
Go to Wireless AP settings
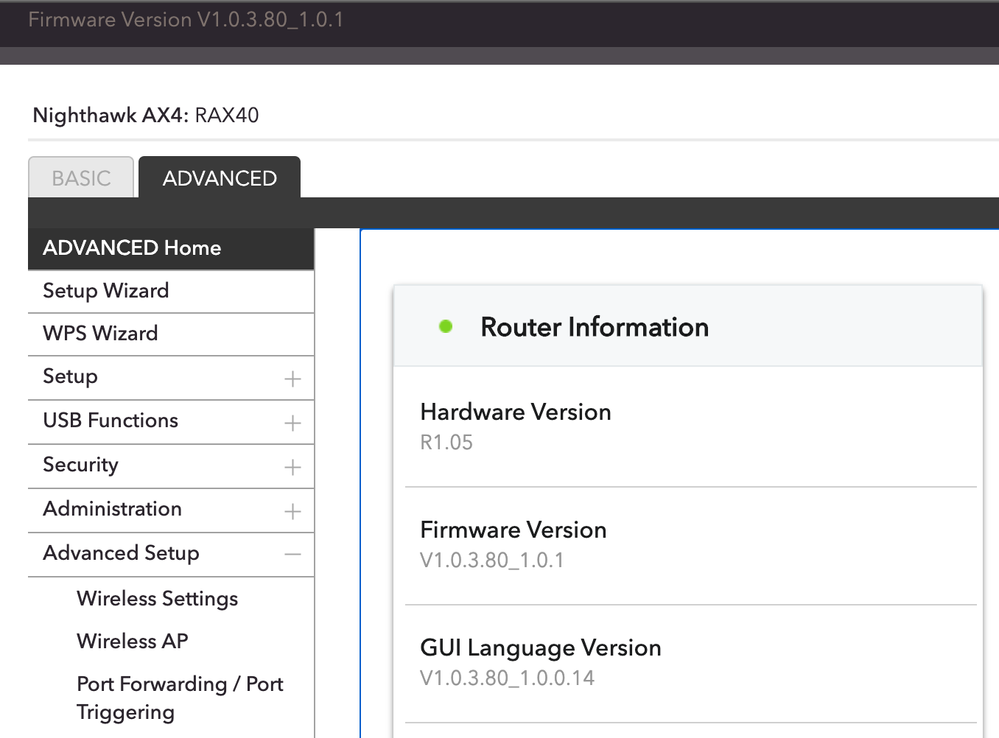[133, 641]
